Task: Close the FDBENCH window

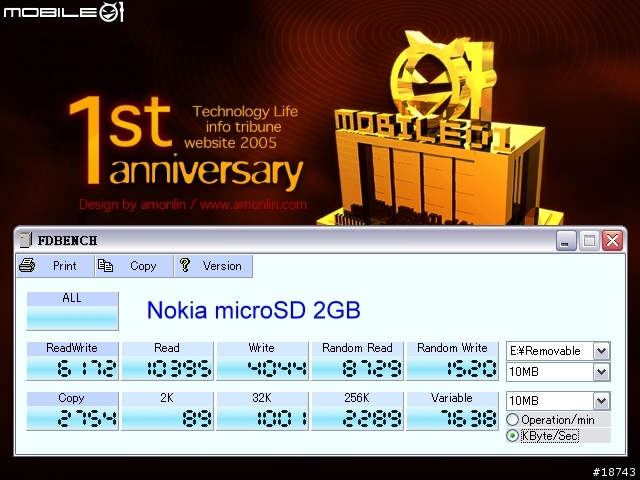Action: click(x=613, y=240)
